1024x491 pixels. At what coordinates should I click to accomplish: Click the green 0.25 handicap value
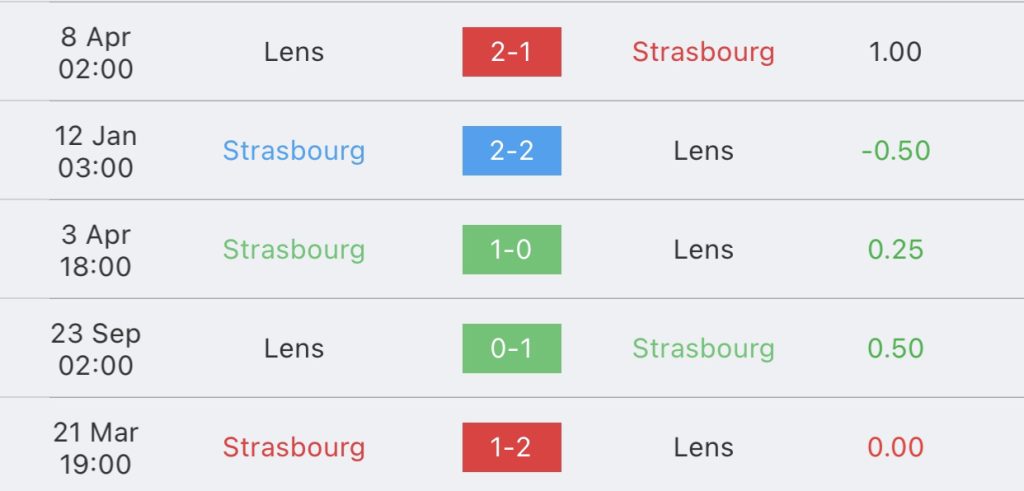tap(895, 250)
